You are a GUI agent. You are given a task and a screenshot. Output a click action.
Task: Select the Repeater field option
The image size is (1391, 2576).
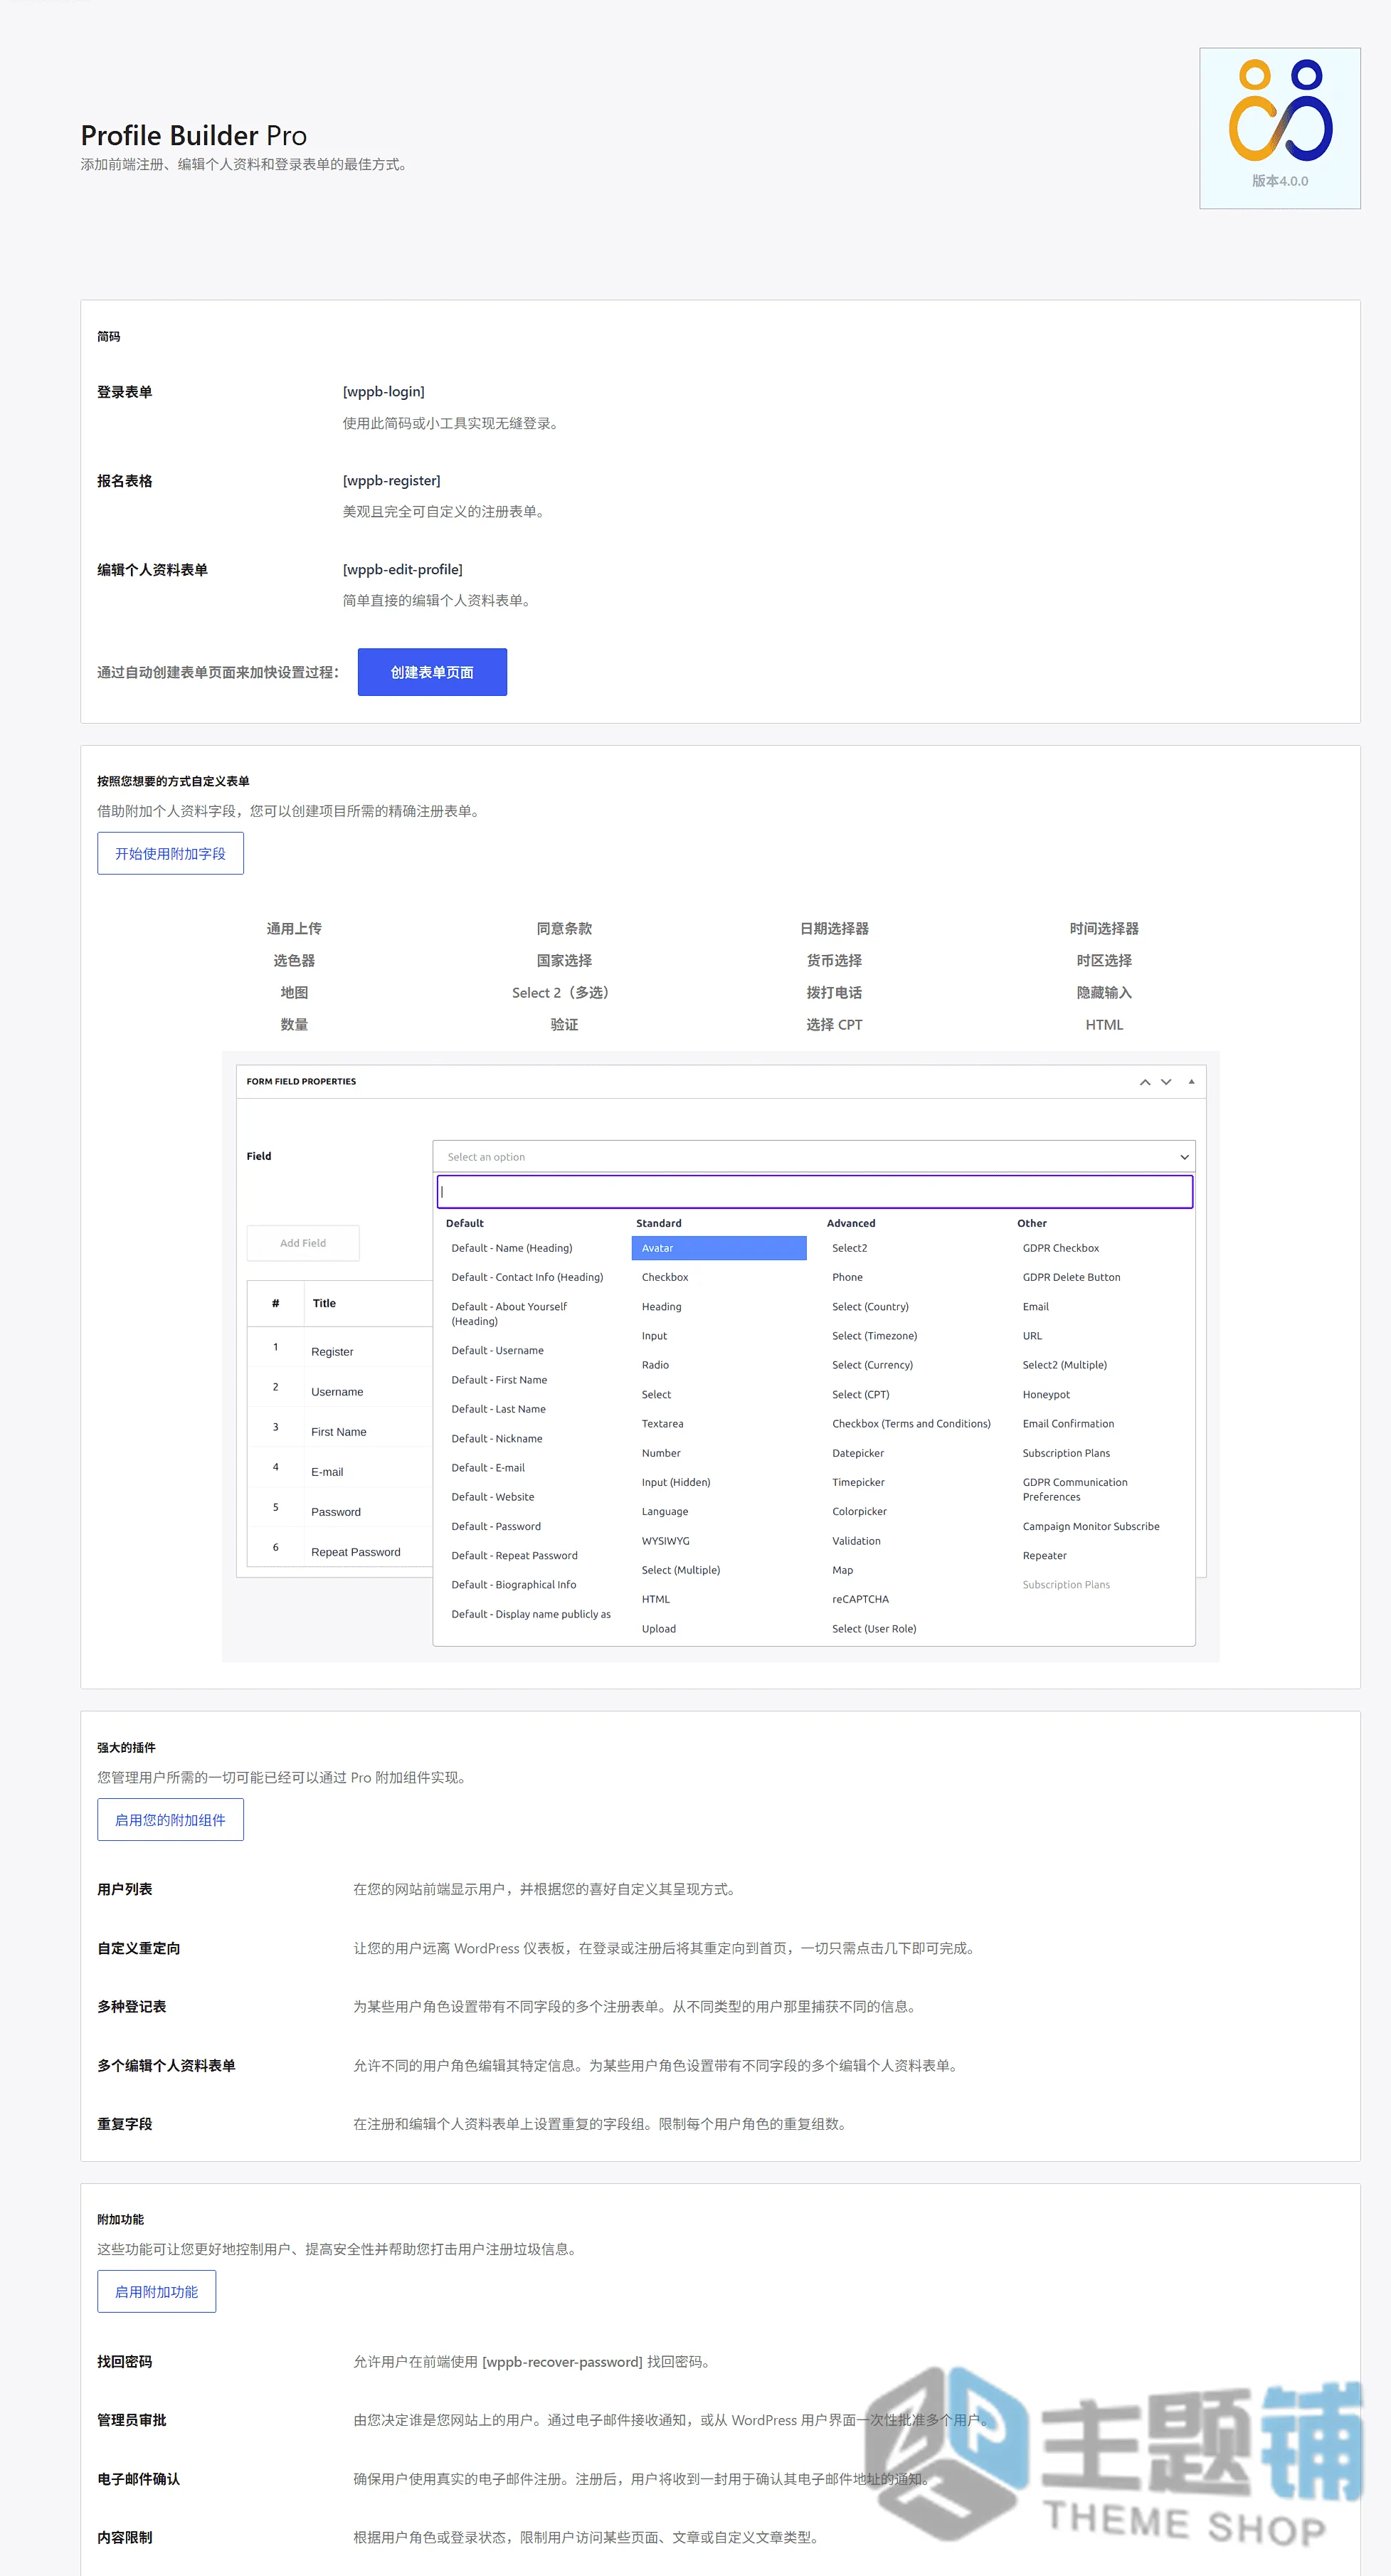pos(1044,1555)
